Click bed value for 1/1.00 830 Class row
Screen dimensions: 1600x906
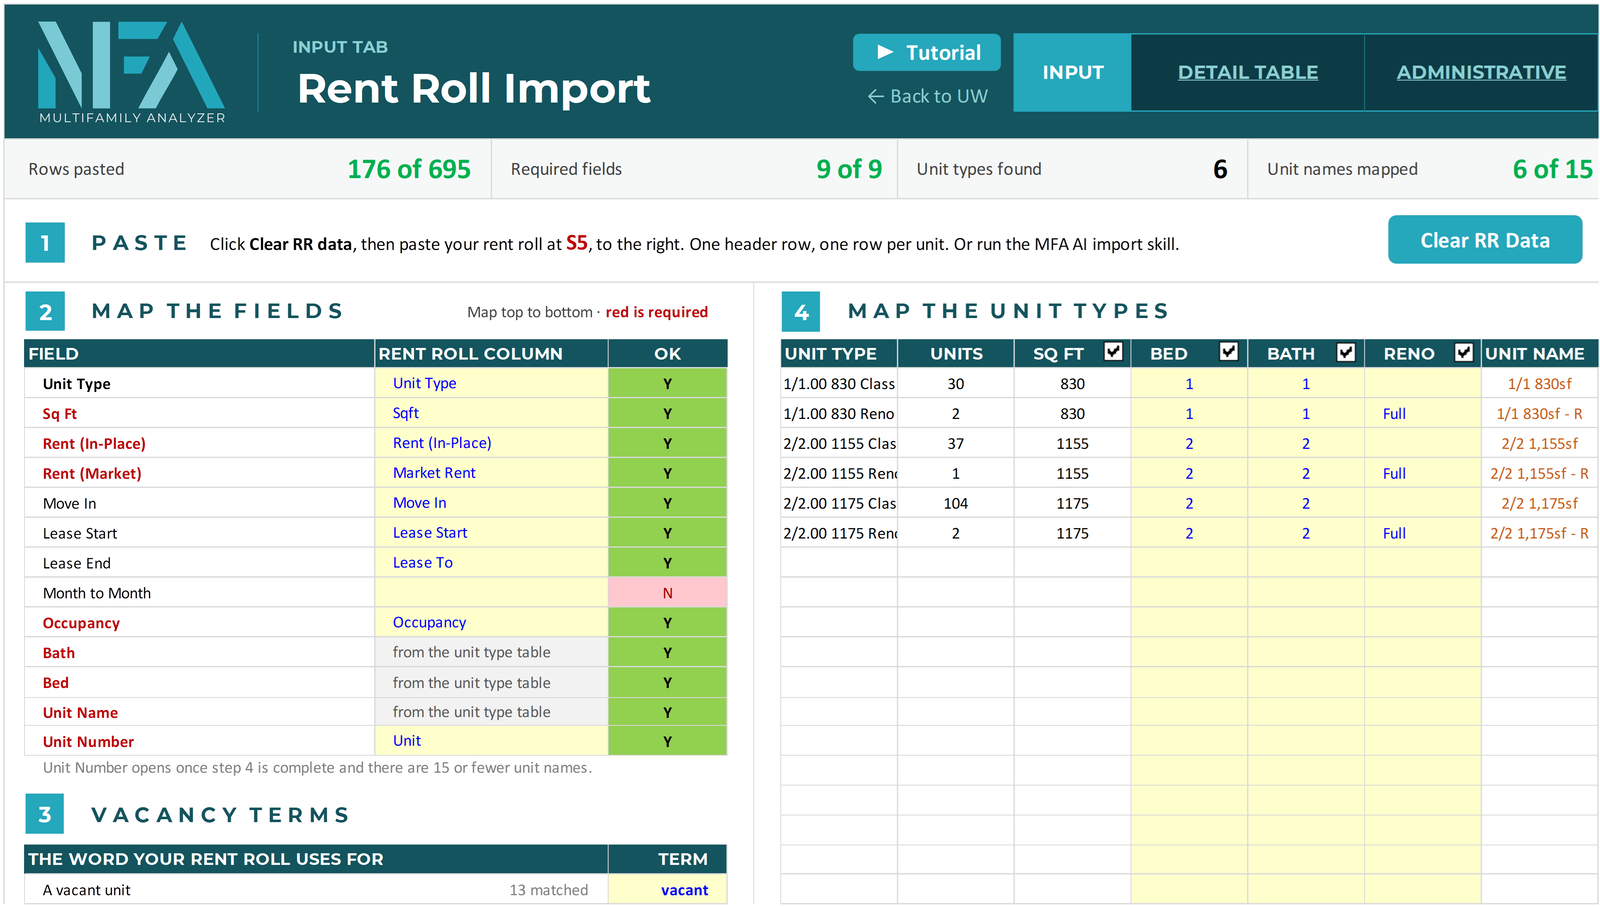click(1189, 383)
